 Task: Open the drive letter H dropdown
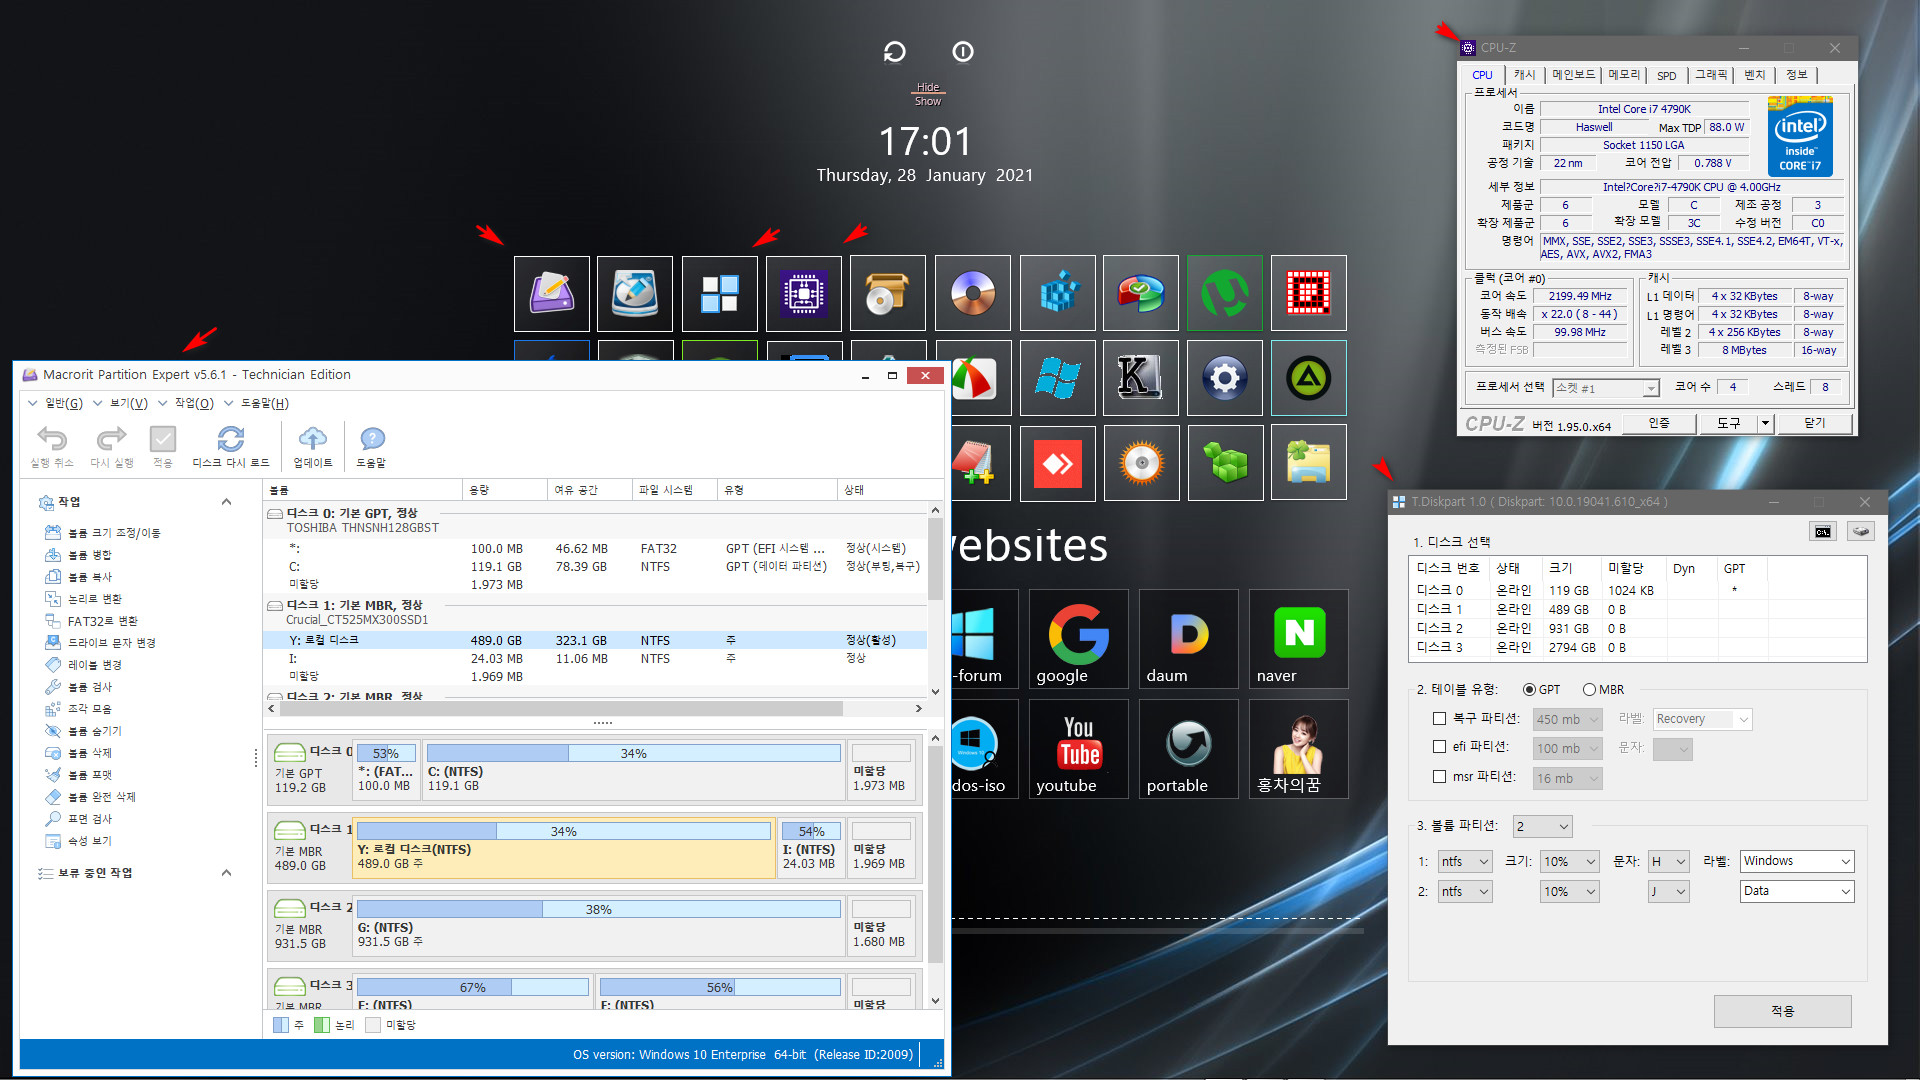1669,861
